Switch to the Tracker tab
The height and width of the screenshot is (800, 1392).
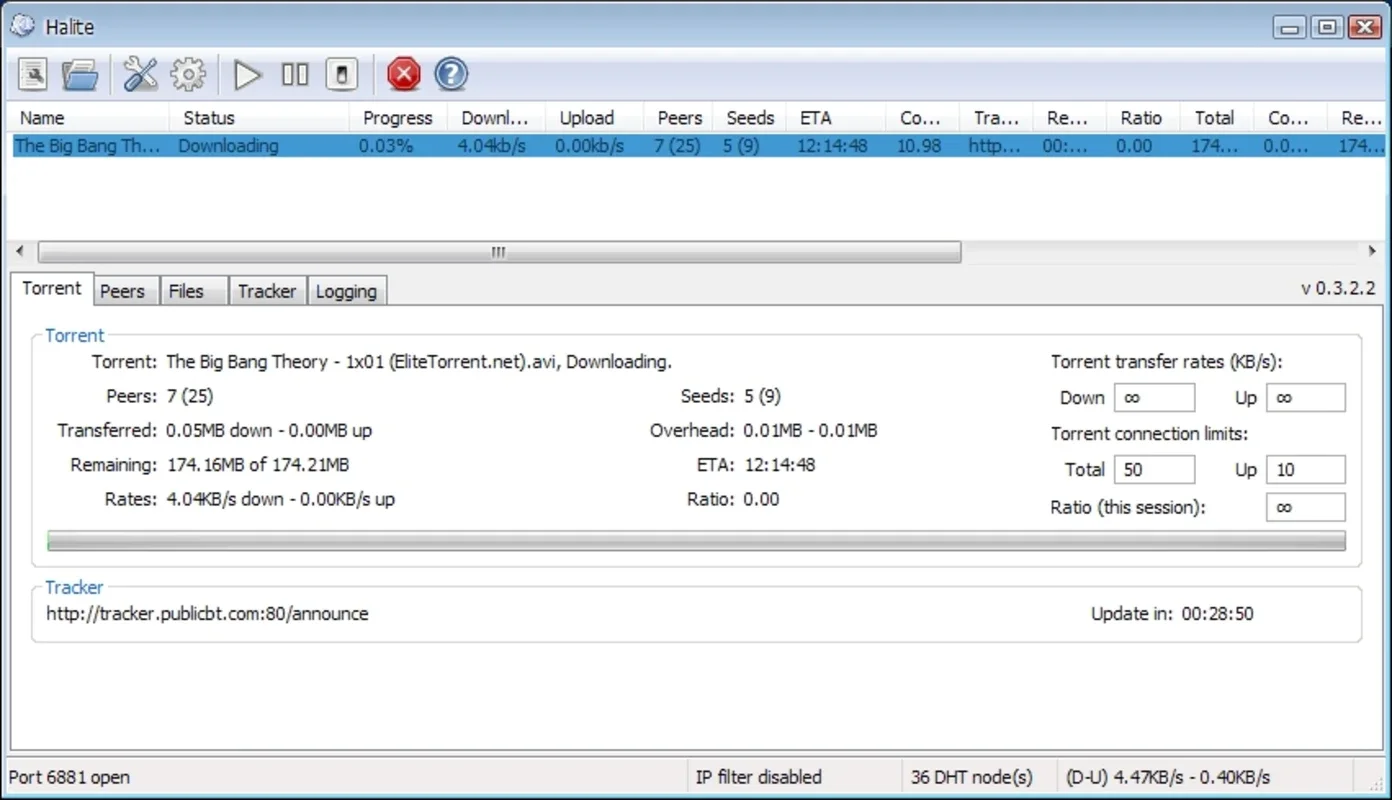267,291
